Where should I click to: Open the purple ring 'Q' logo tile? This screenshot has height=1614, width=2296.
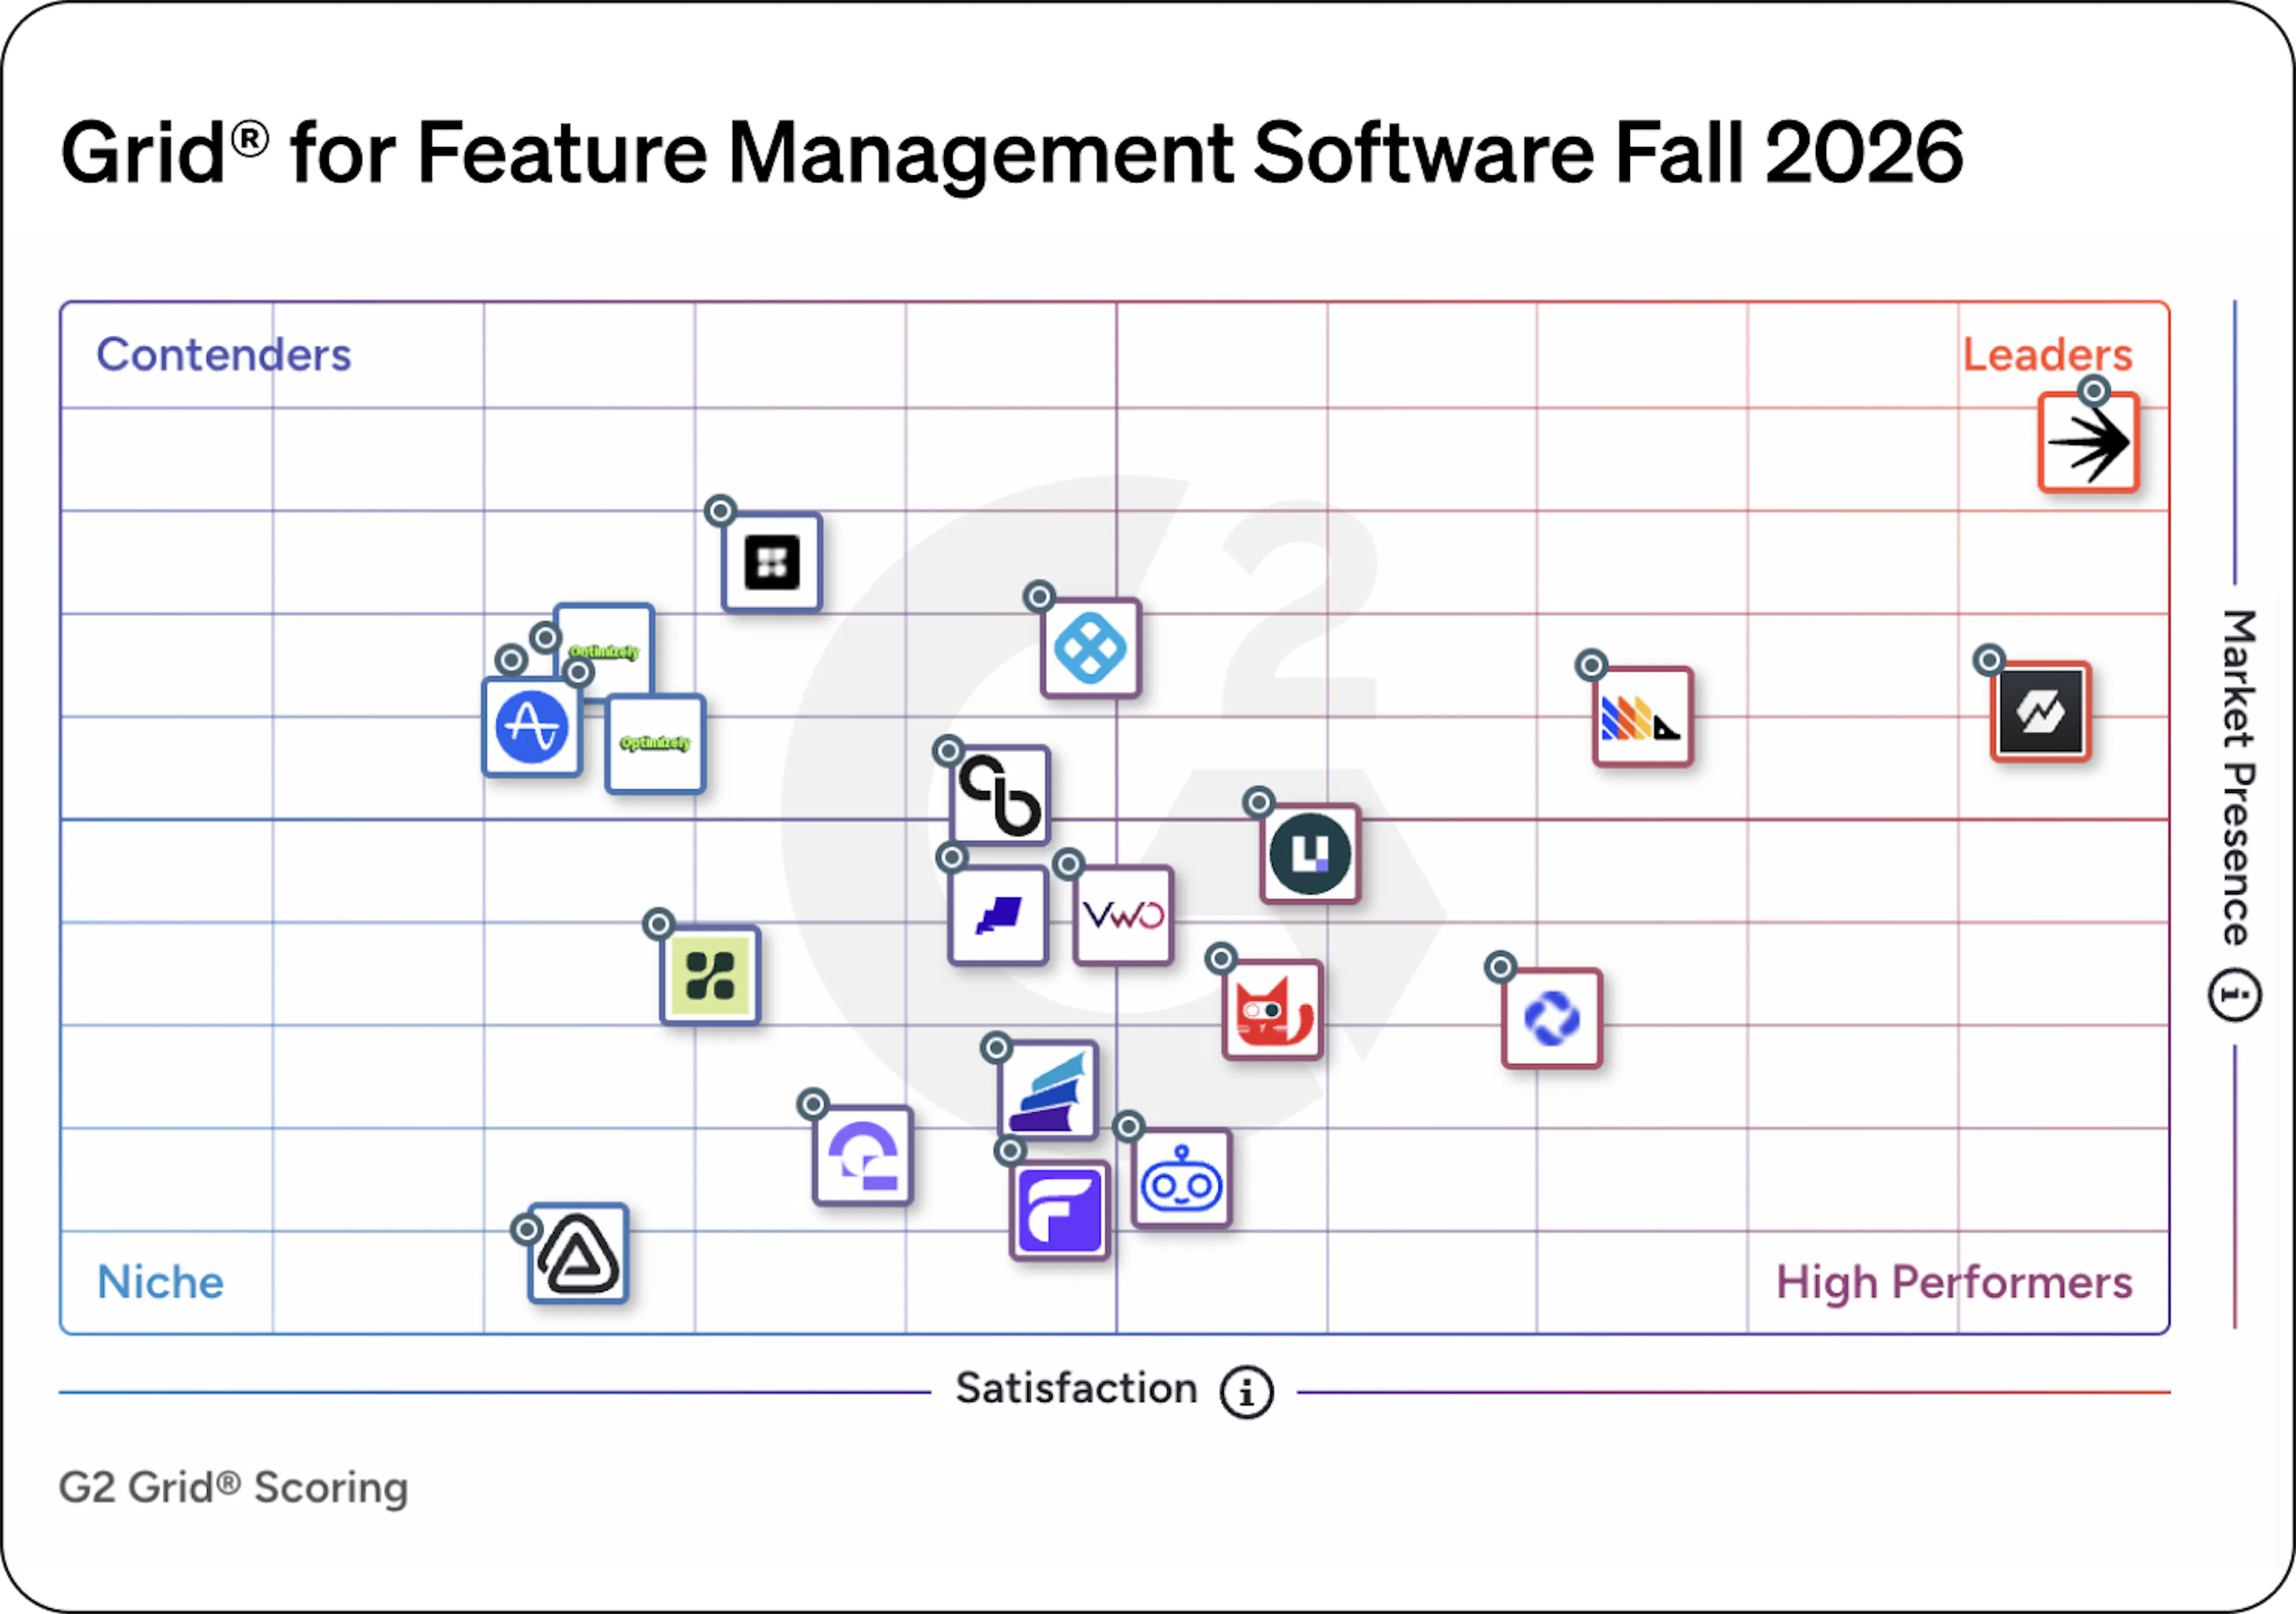click(x=863, y=1155)
